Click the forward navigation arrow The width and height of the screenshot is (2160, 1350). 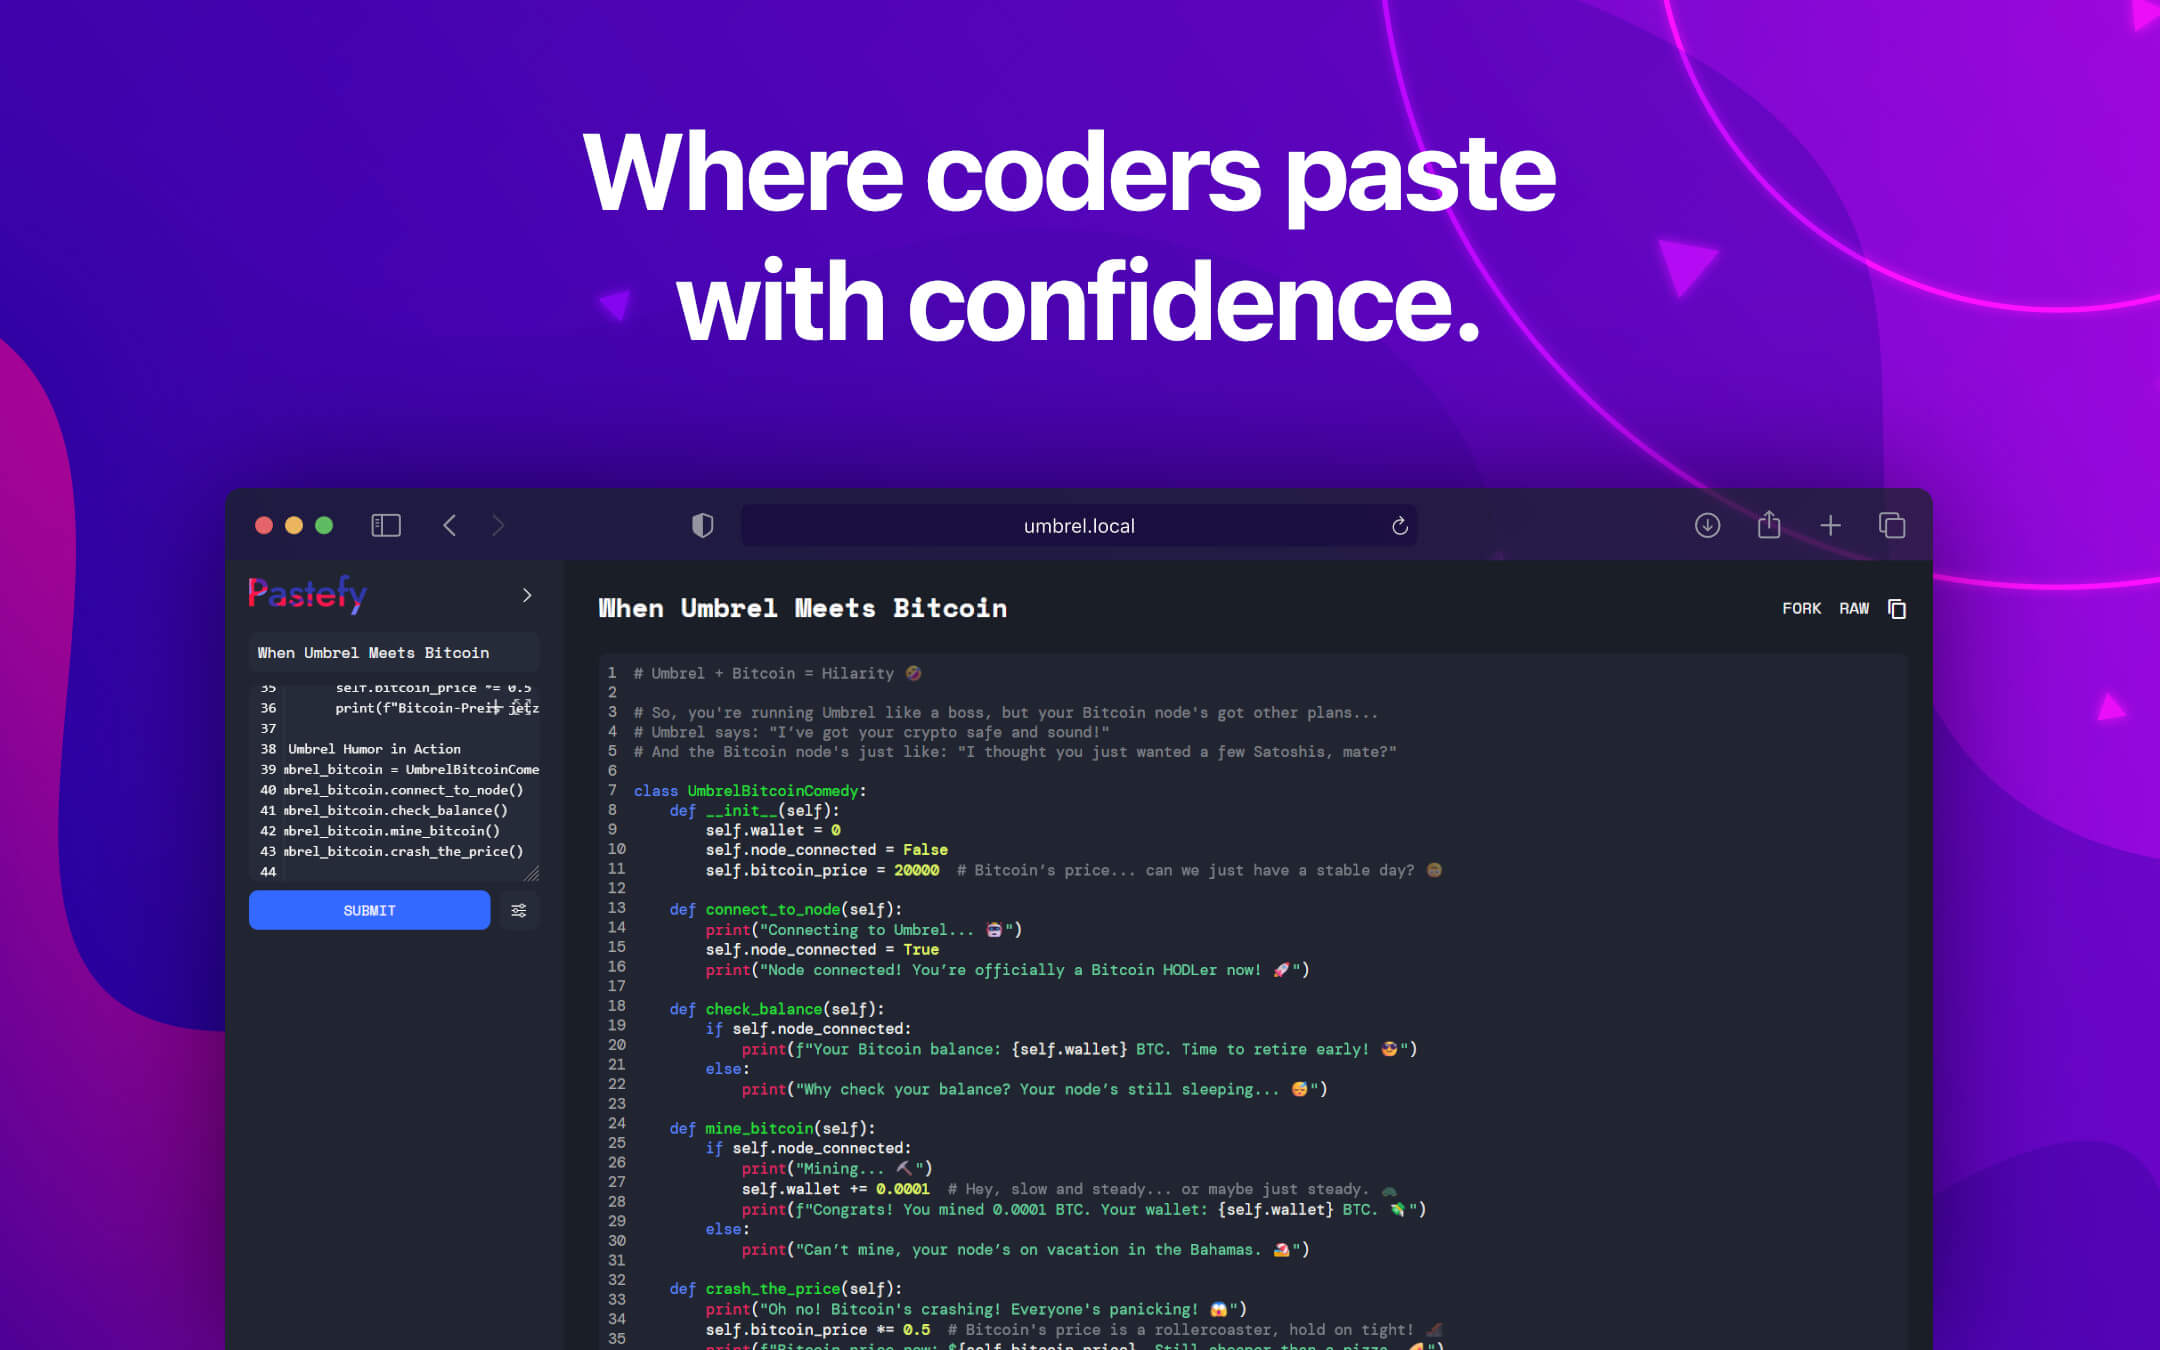click(498, 525)
